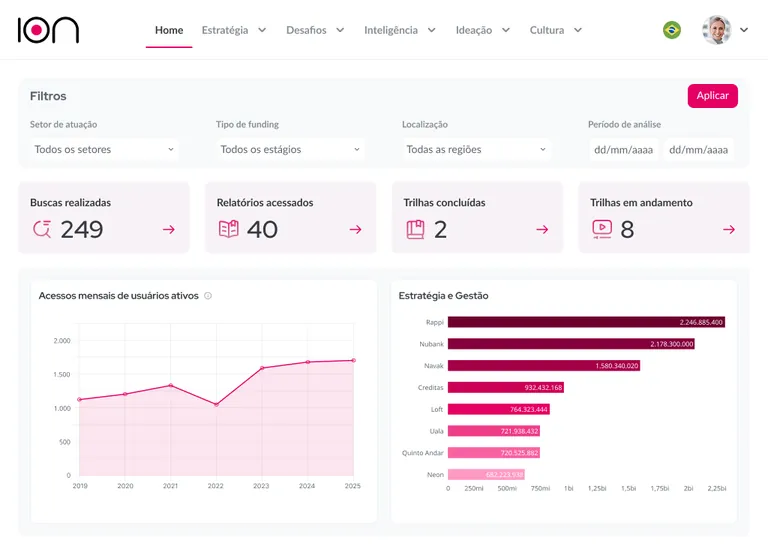Expand the chevron beside Ideação
This screenshot has width=768, height=555.
click(x=506, y=30)
